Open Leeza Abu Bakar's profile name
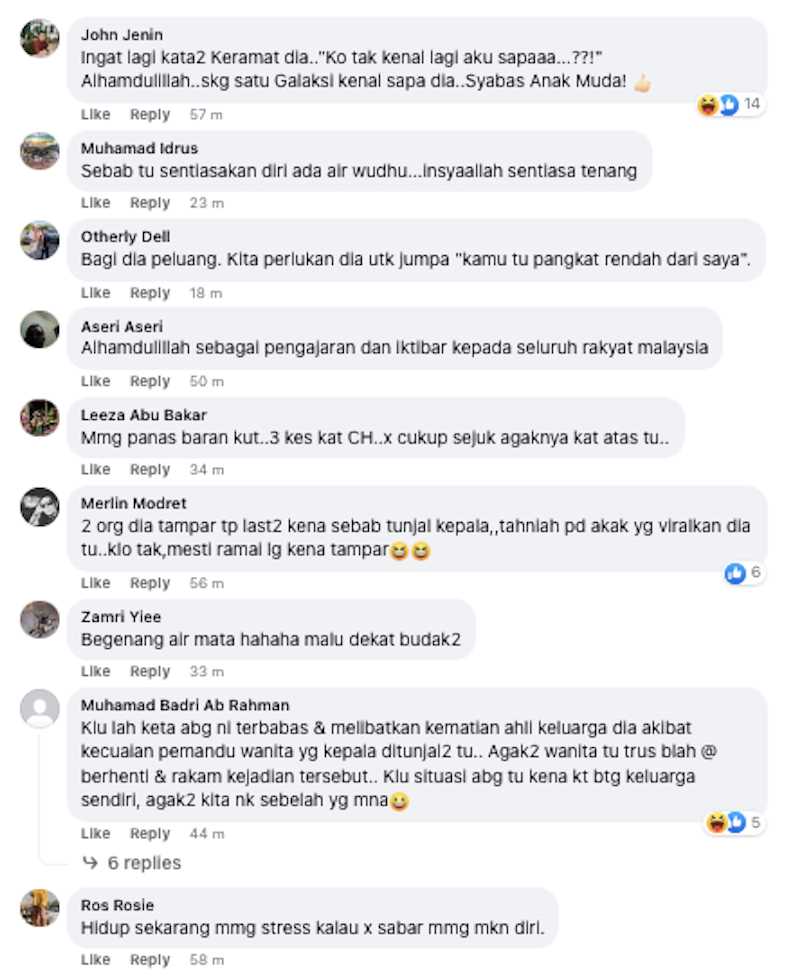This screenshot has height=976, width=792. (143, 415)
